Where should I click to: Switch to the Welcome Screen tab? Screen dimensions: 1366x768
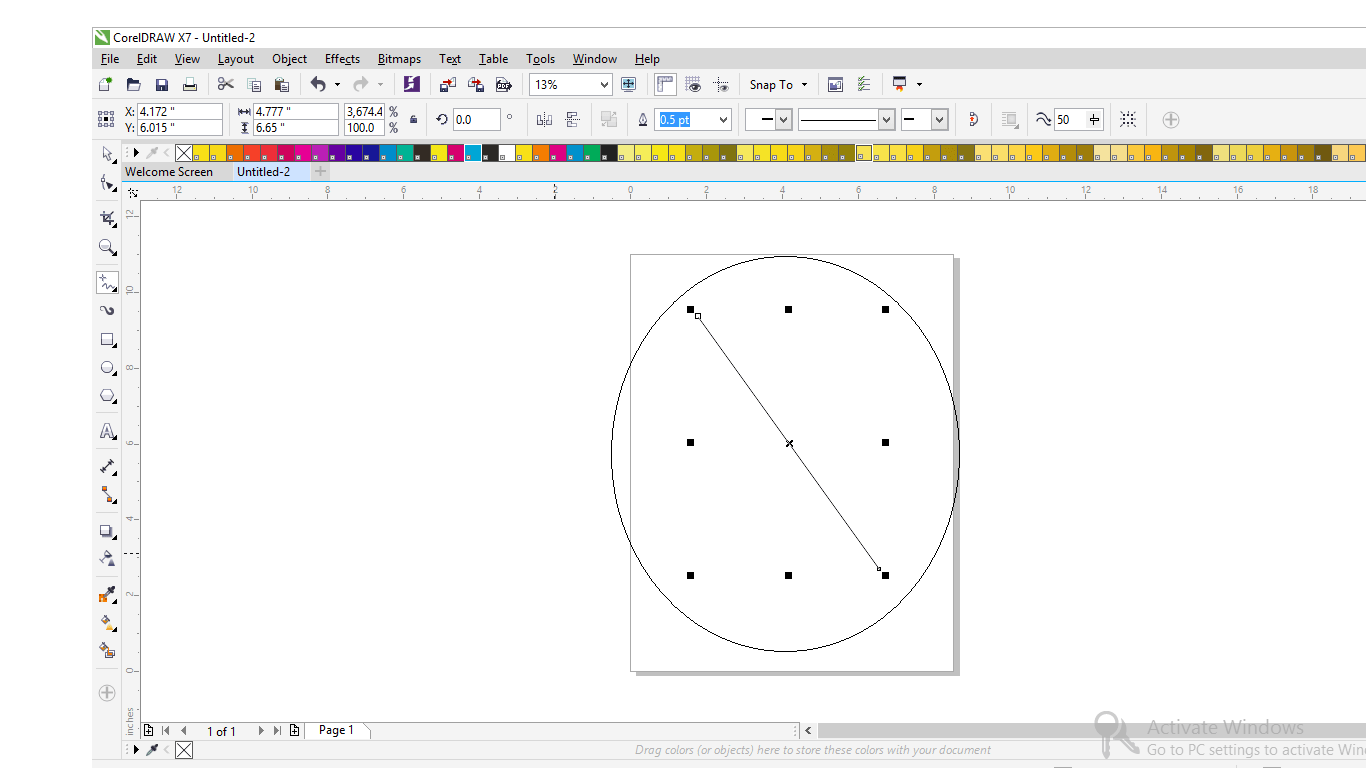point(167,171)
